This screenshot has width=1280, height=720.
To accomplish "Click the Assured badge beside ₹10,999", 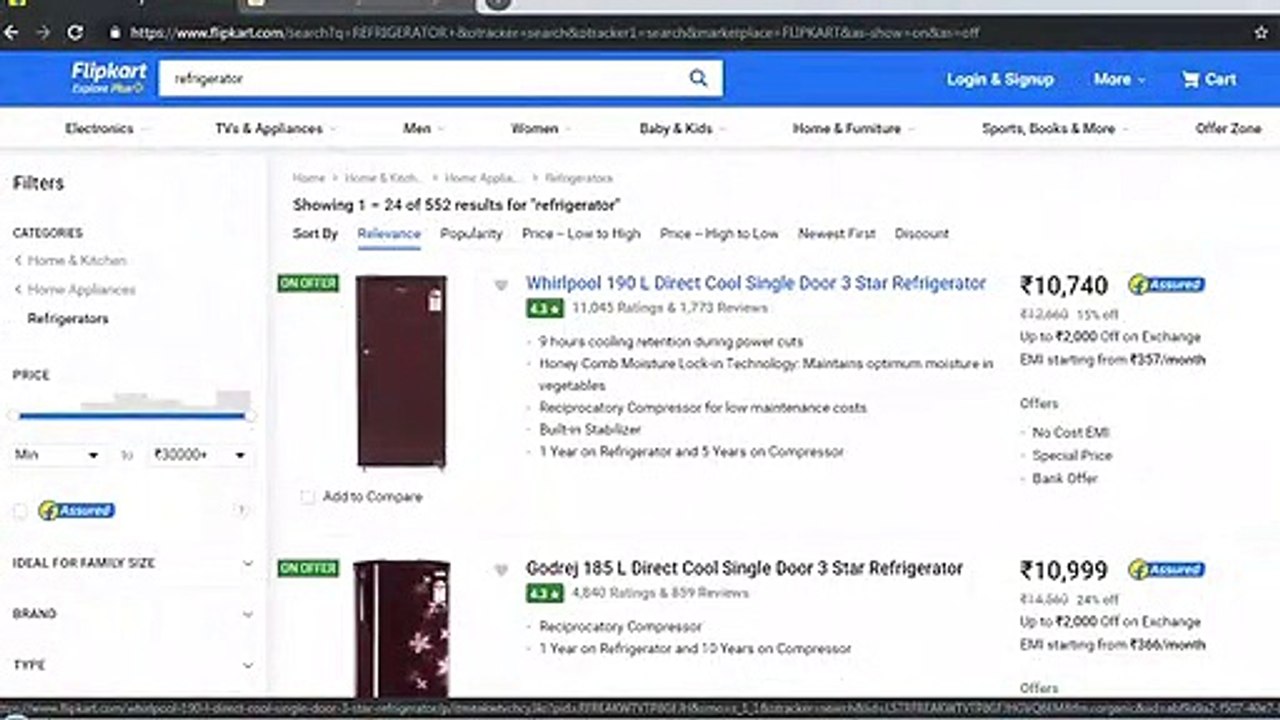I will (1166, 569).
